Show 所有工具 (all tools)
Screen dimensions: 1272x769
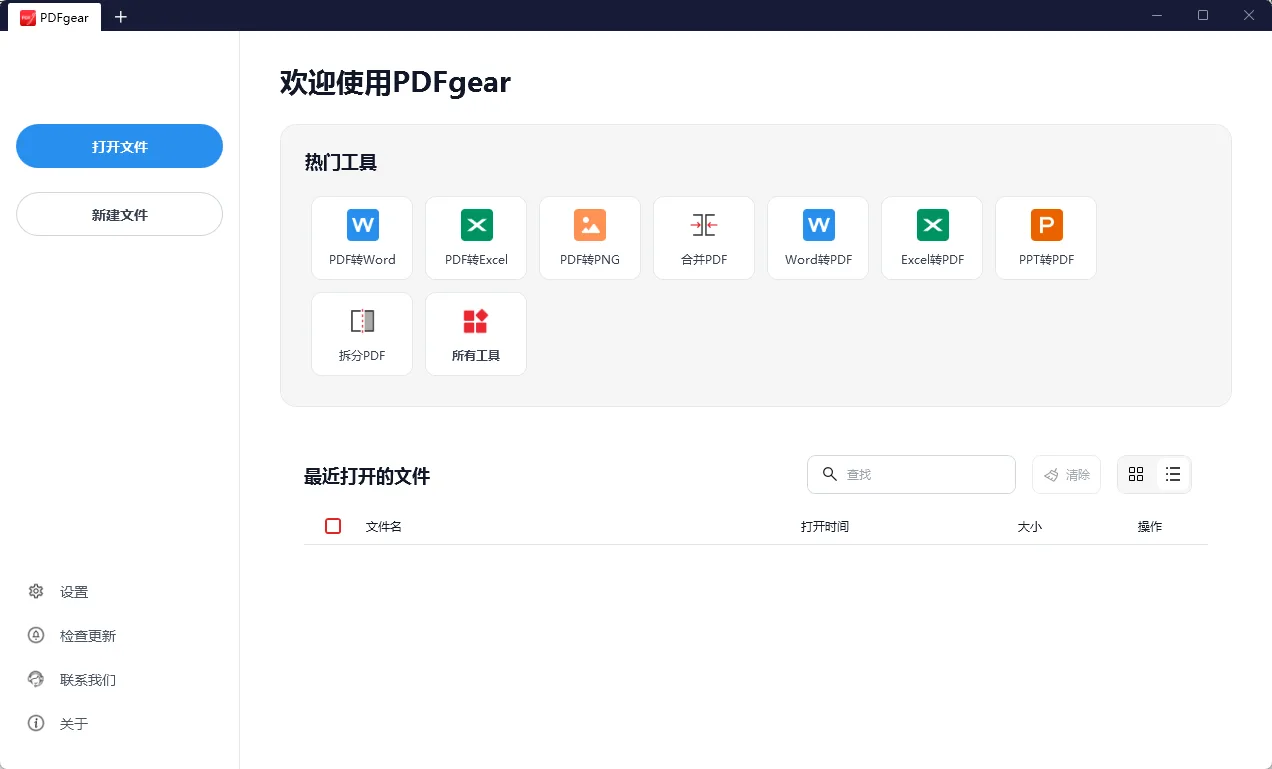coord(476,334)
